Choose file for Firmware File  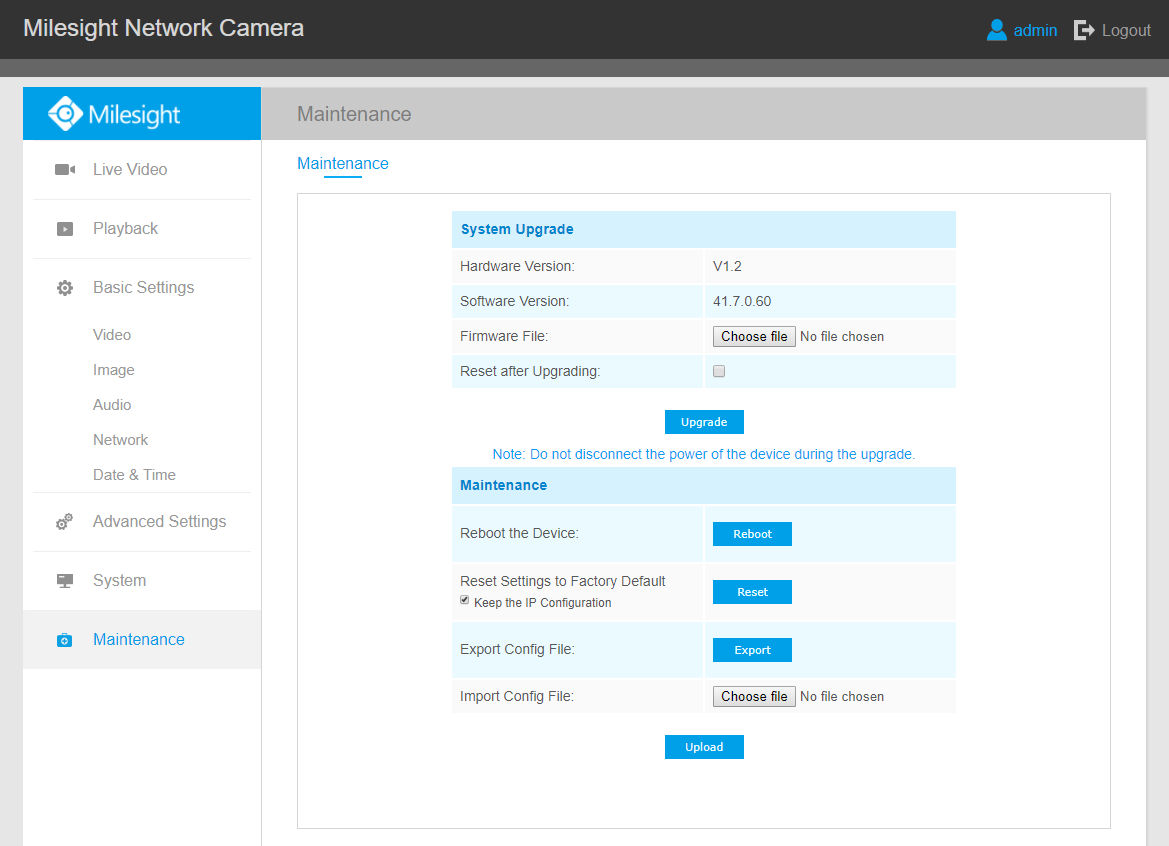click(754, 337)
